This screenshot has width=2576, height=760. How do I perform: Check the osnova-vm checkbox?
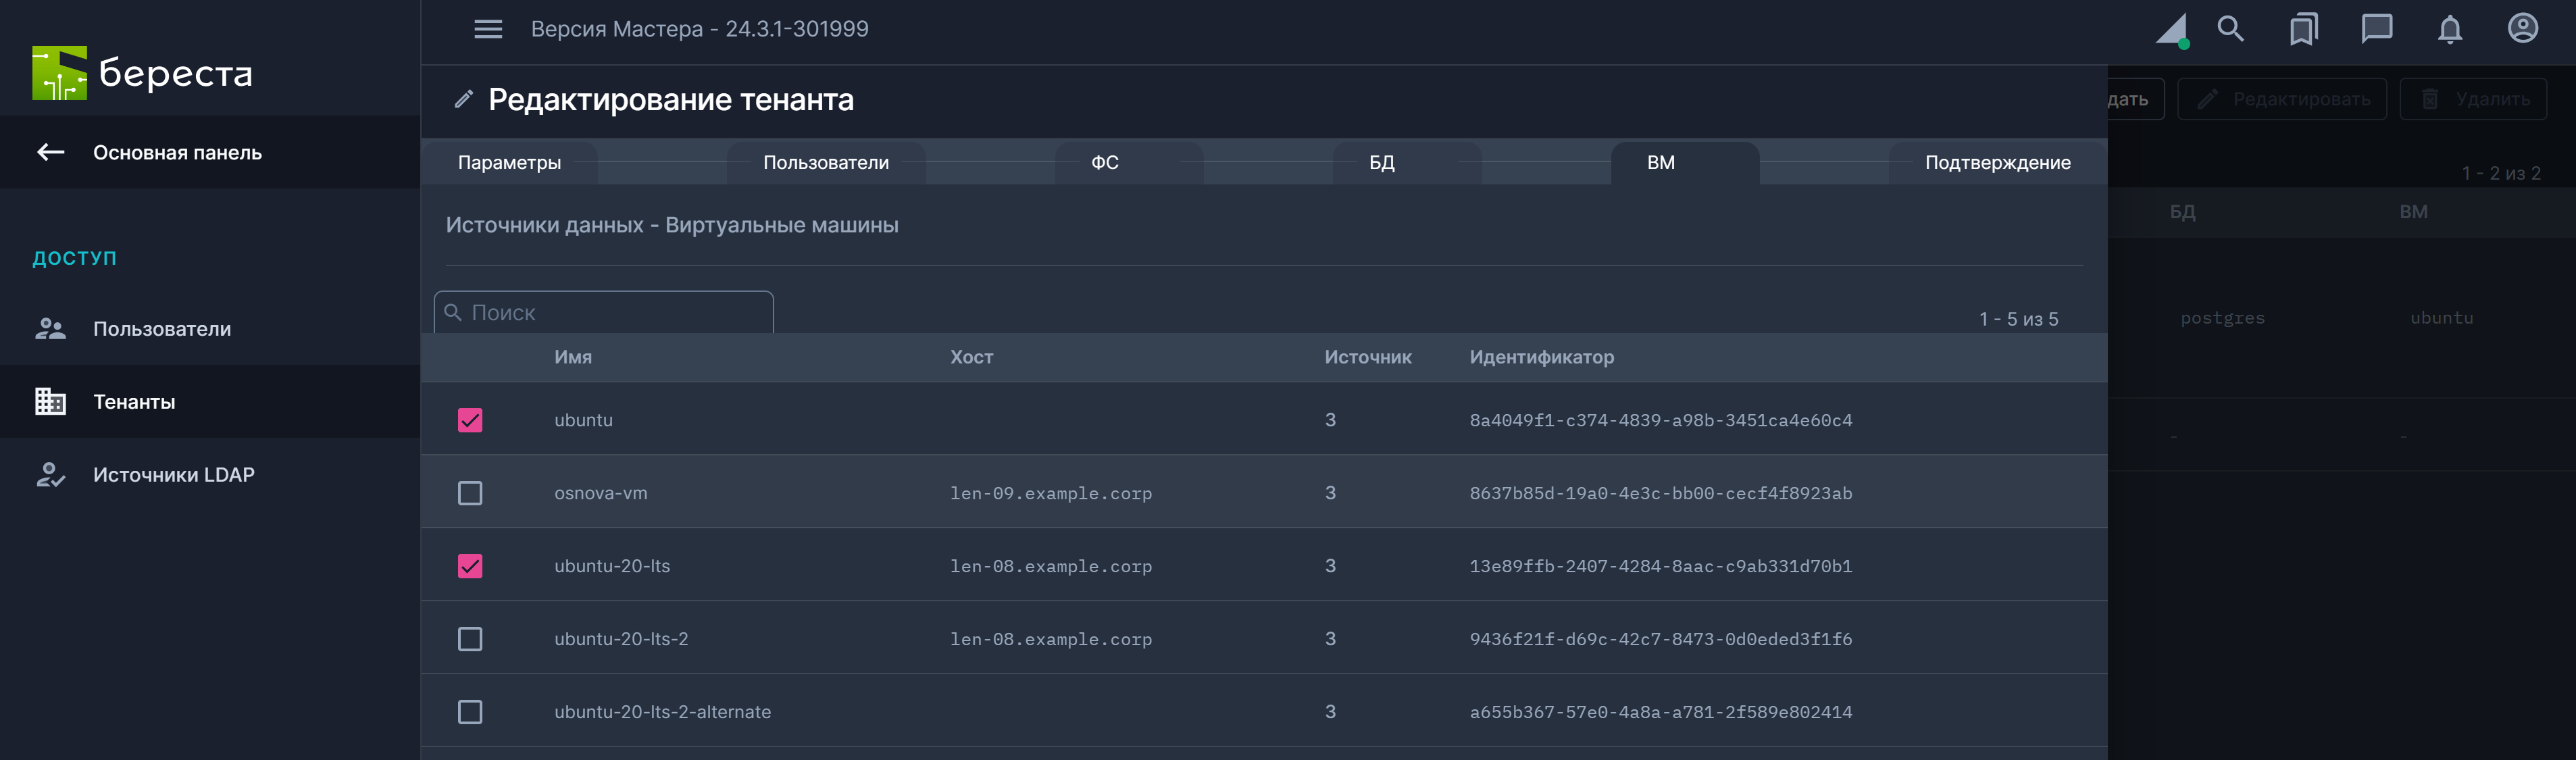[470, 493]
